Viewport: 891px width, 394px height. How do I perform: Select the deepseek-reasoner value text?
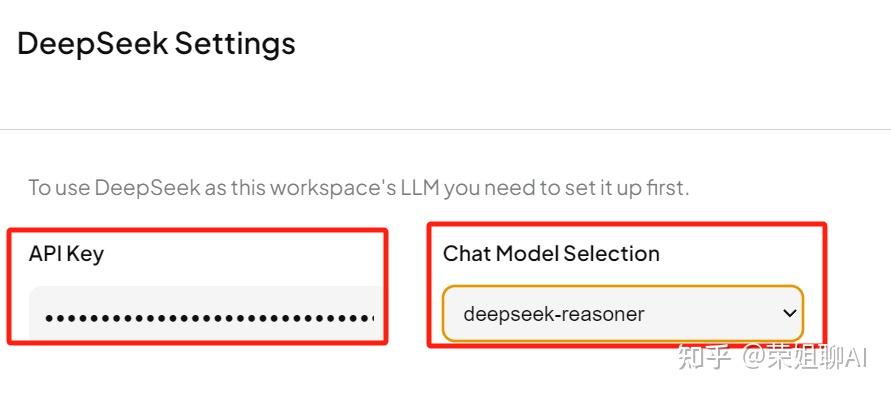(553, 314)
